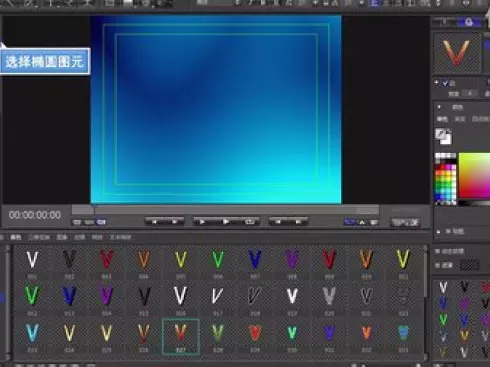The height and width of the screenshot is (367, 490).
Task: Click the blue highlighted icon below timecode
Action: point(101,222)
